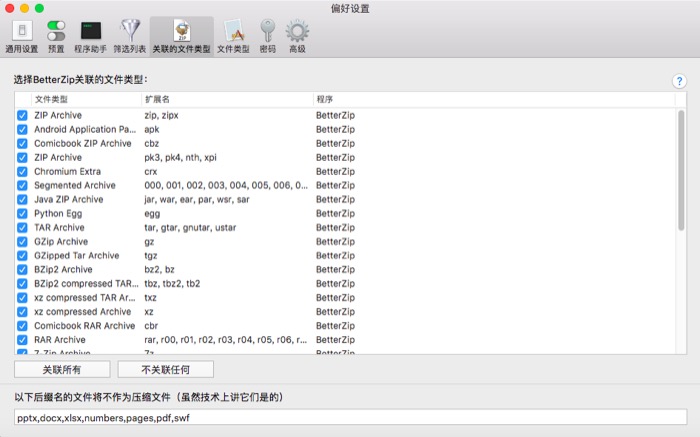Click the 'txz' extension cell
Screen dimensions: 700x437
tap(150, 298)
